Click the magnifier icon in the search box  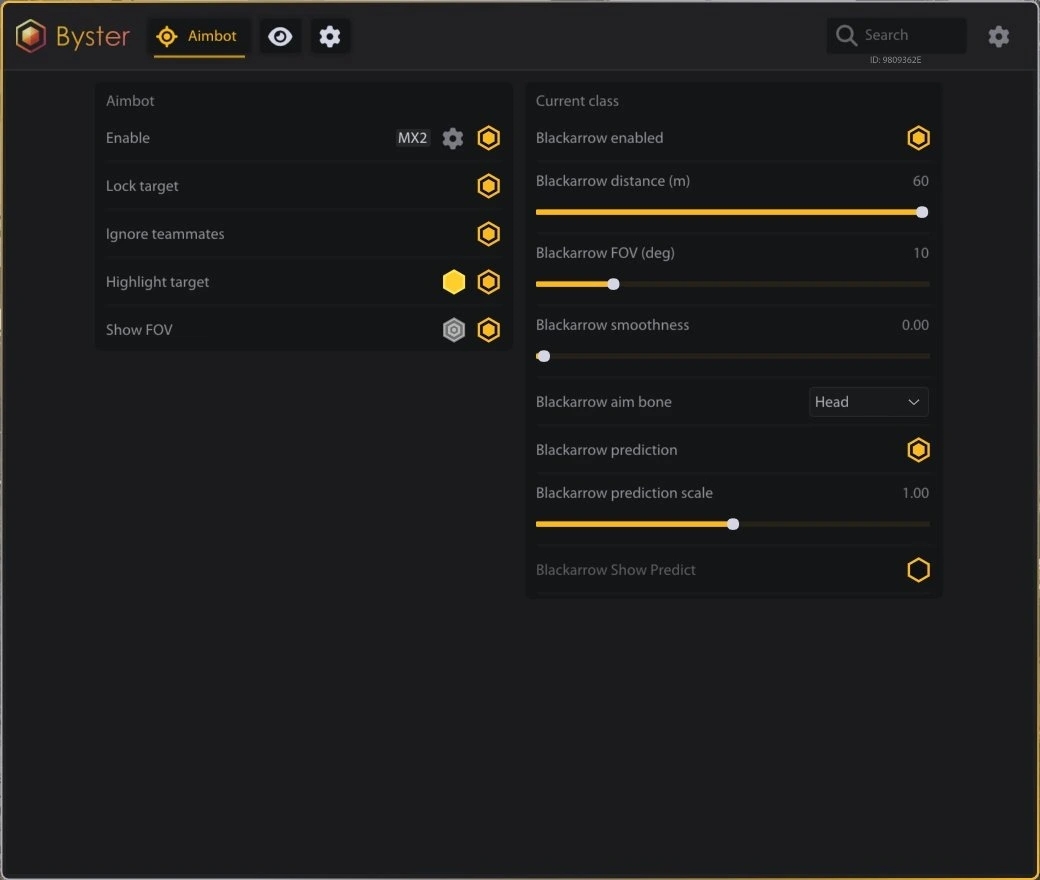coord(846,35)
